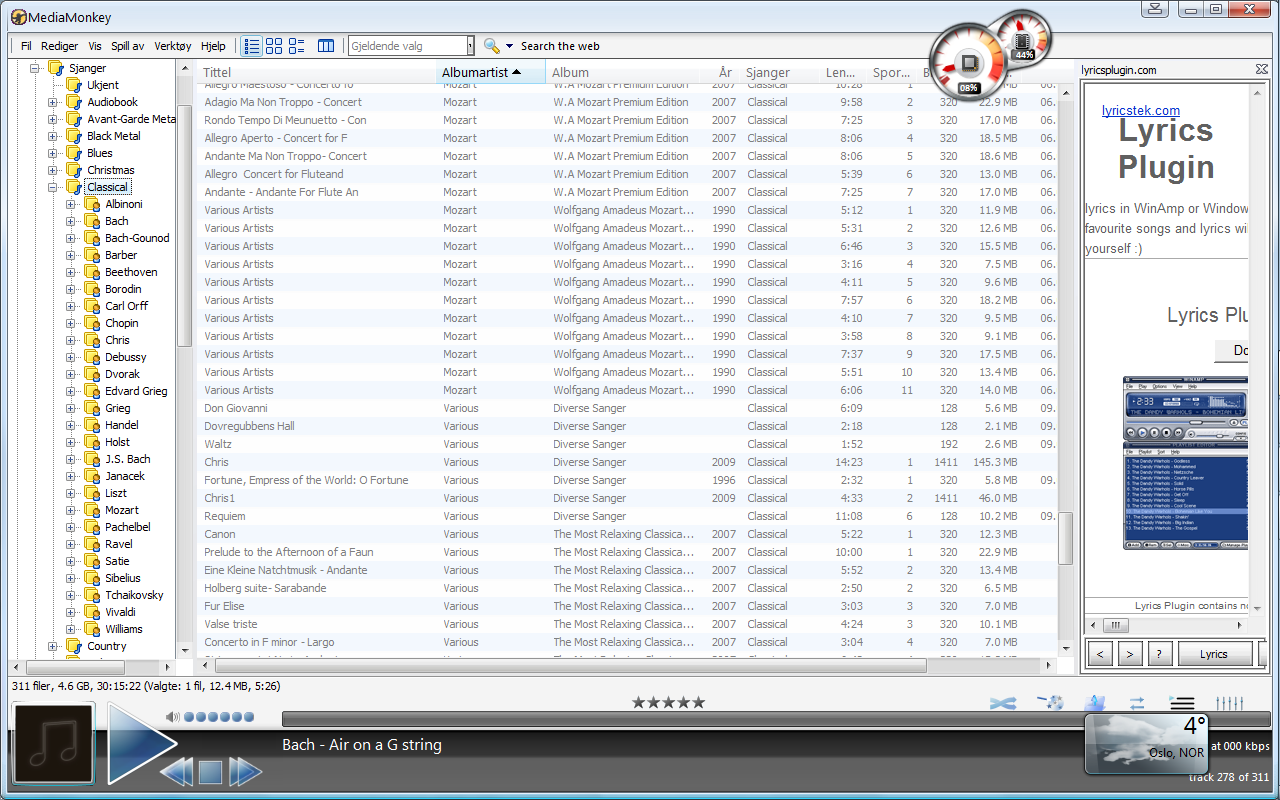
Task: Collapse the Sjanger root node
Action: click(x=35, y=68)
